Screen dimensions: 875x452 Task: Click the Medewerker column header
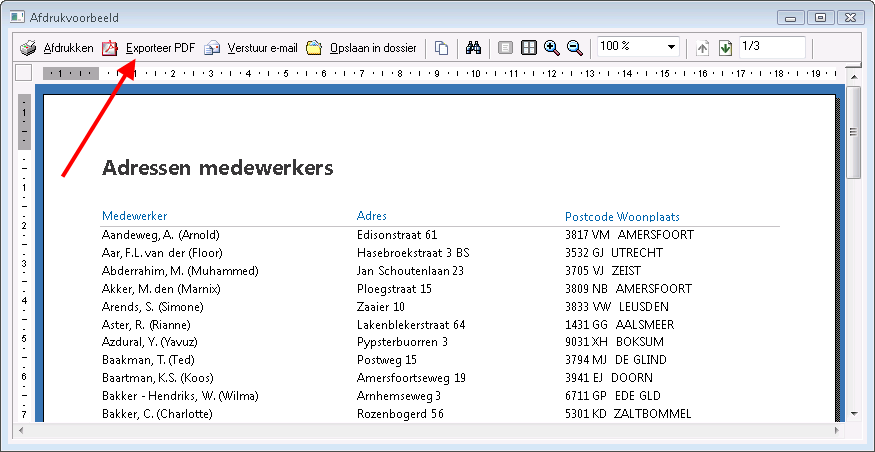tap(134, 216)
